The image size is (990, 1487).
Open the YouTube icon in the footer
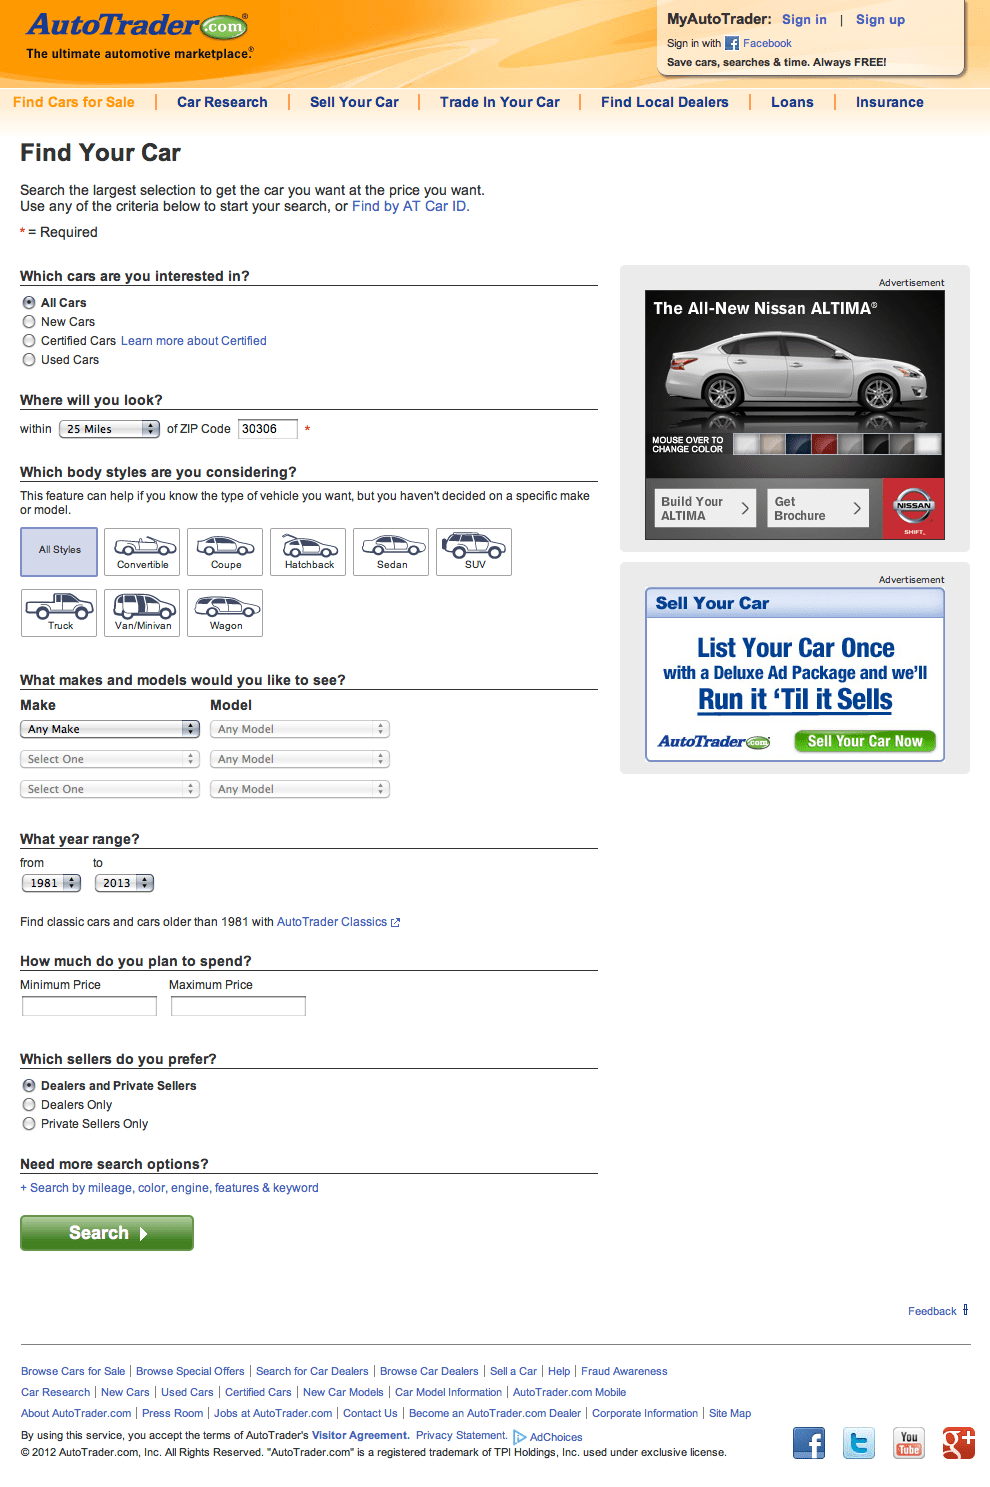click(x=909, y=1443)
